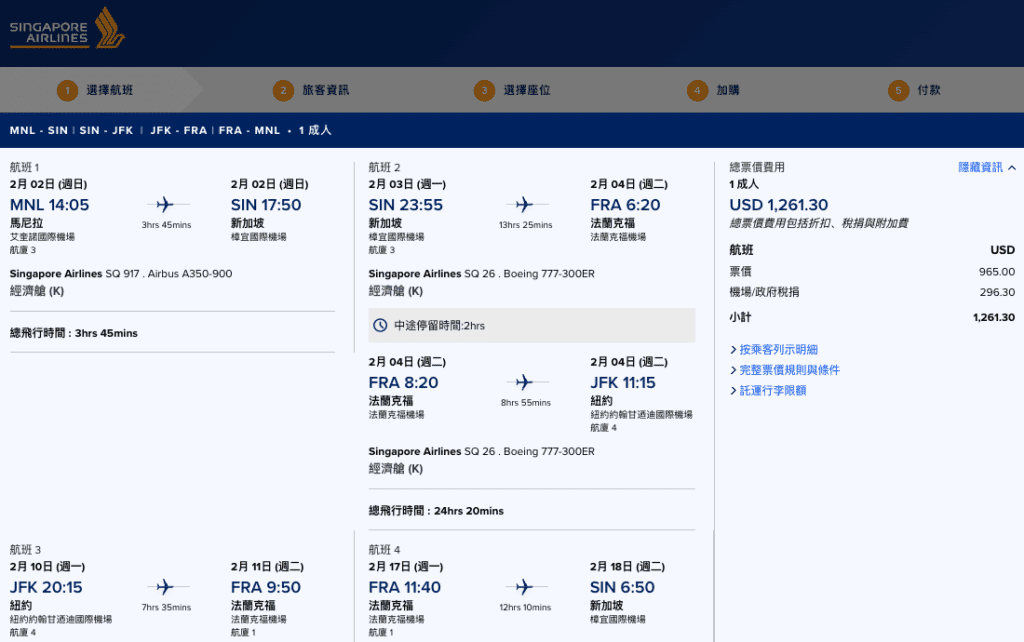Open 完整票價規則與條件 link

point(790,370)
